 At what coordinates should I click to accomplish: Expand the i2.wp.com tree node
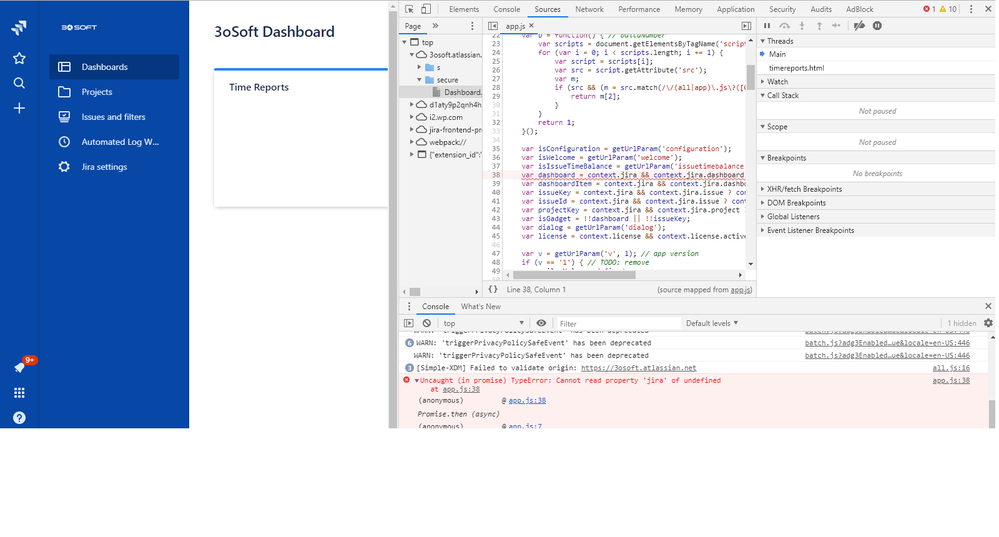(412, 117)
